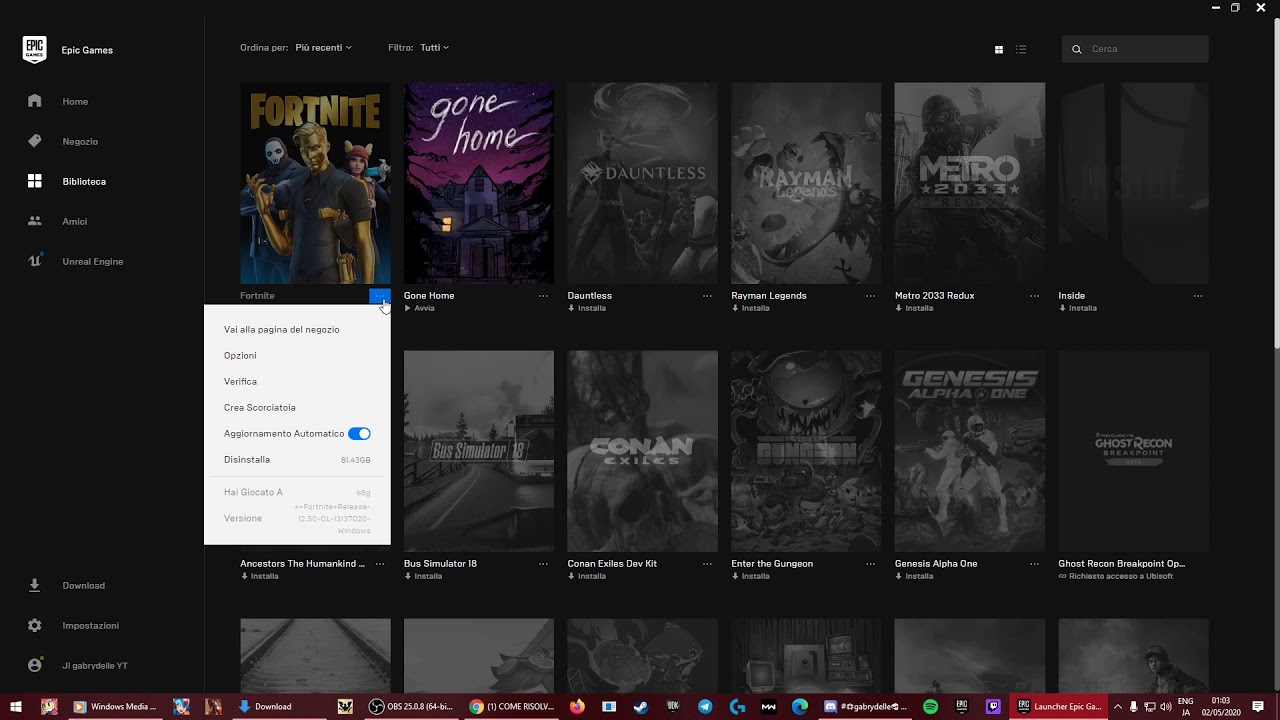Open the Jl gabrydelle YT profile

[95, 665]
